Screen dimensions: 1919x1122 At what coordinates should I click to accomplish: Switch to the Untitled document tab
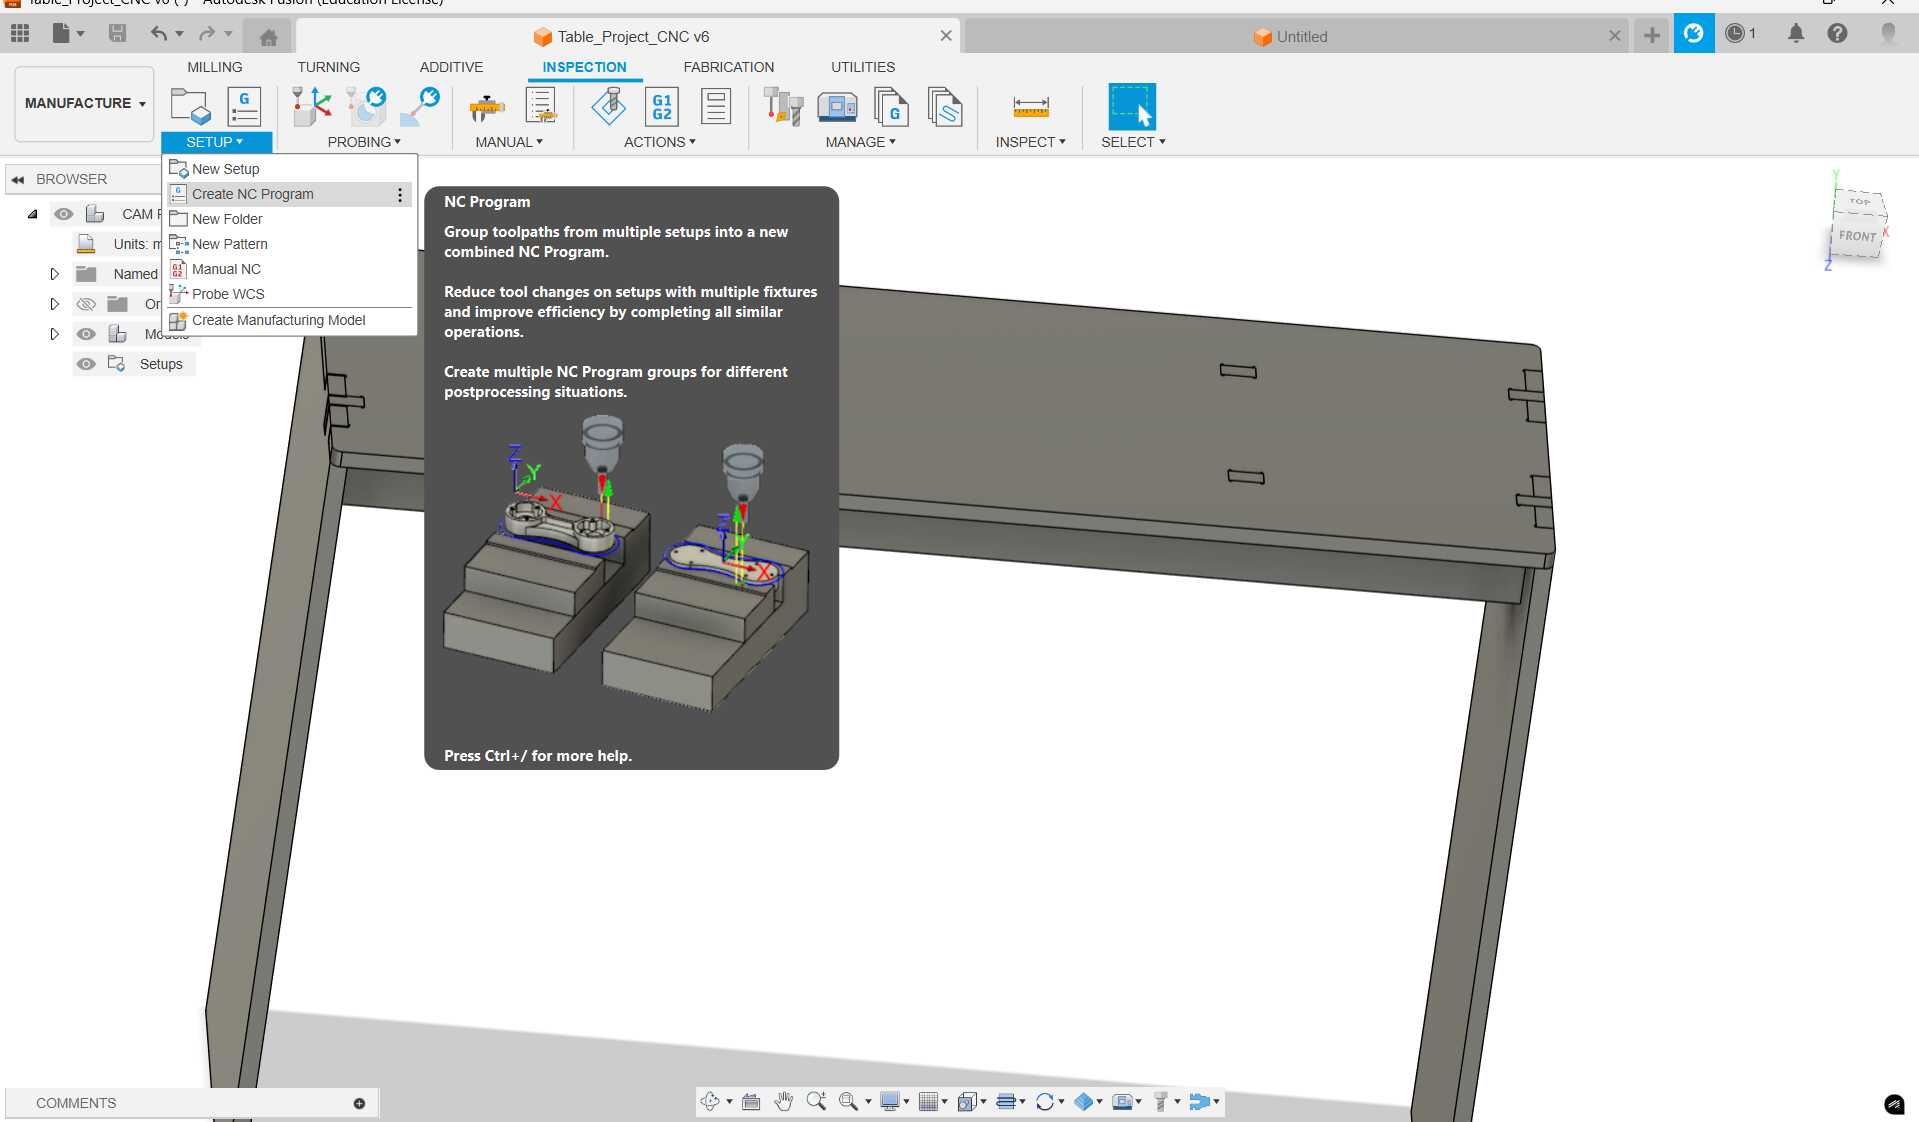[1296, 36]
